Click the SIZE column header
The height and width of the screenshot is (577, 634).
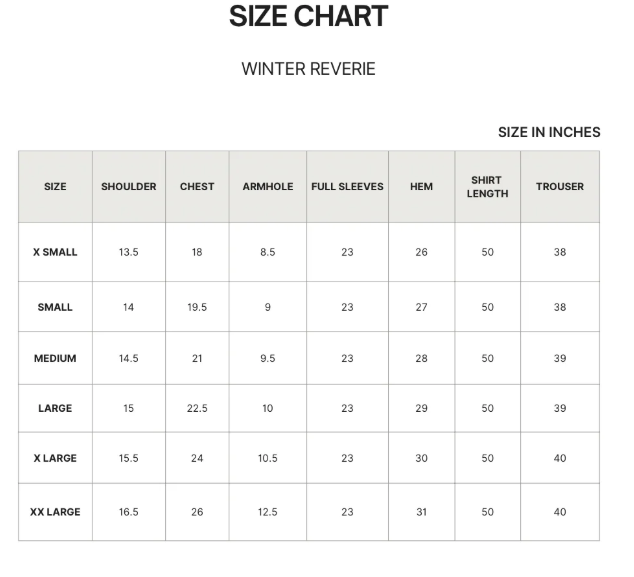(55, 187)
